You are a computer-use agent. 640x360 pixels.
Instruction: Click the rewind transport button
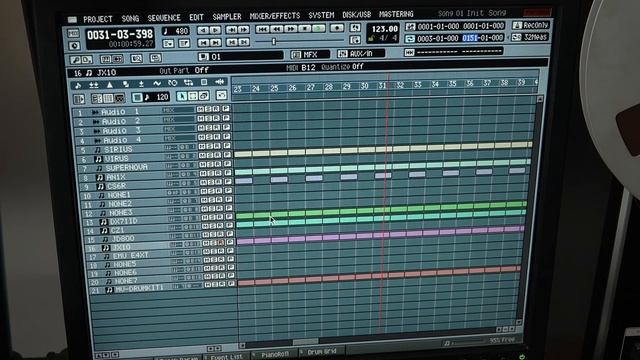click(276, 29)
